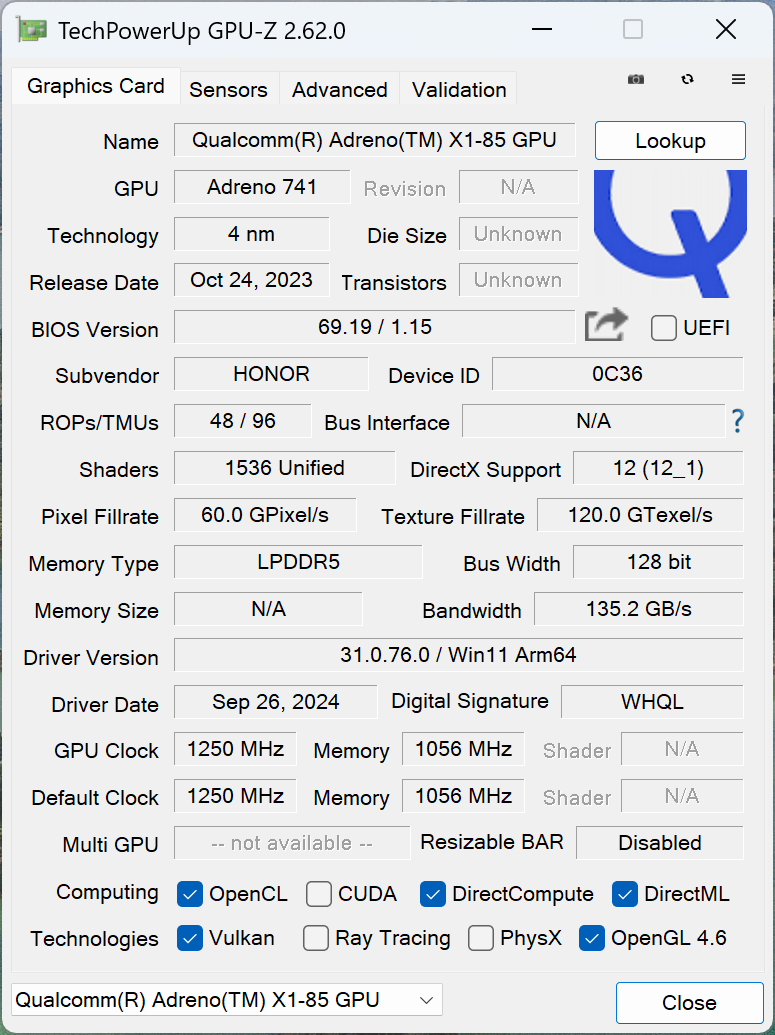Toggle the CUDA checkbox
The height and width of the screenshot is (1035, 775).
(319, 894)
